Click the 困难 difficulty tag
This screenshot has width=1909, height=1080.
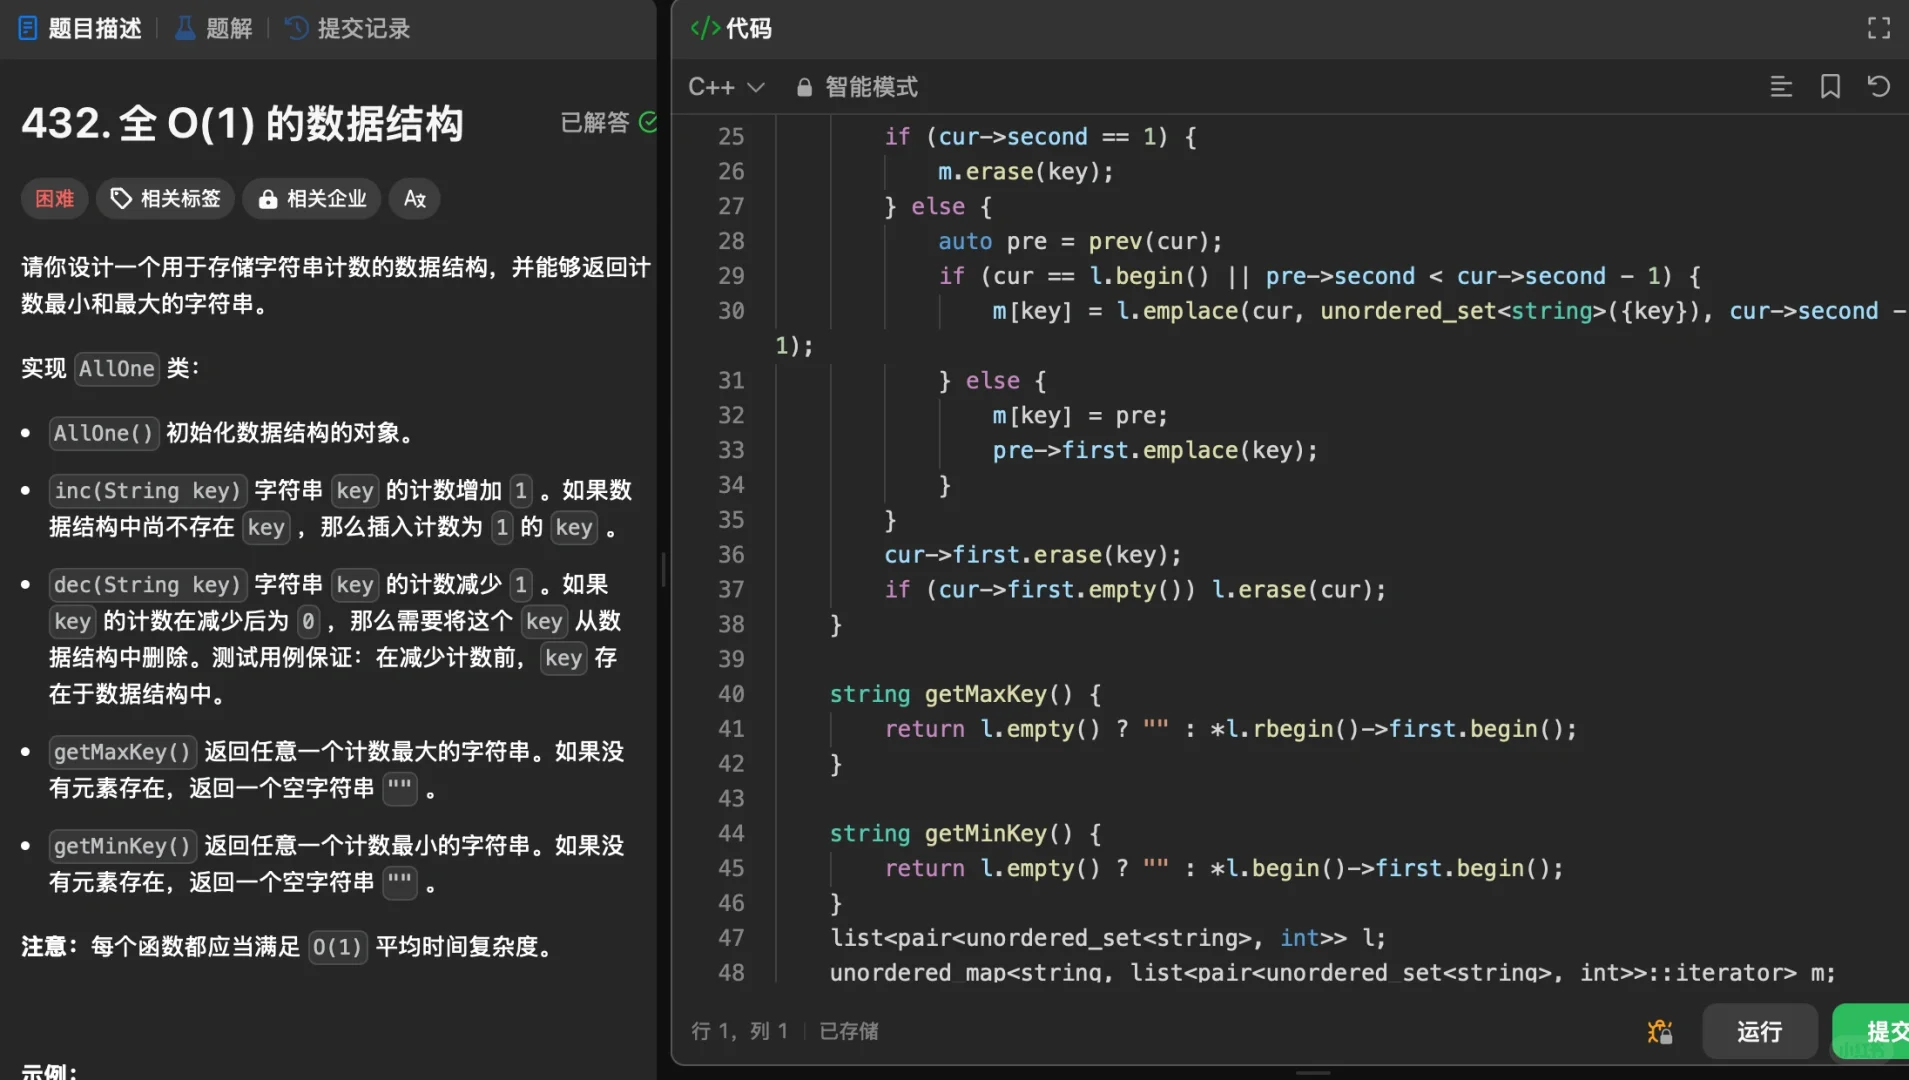tap(55, 199)
